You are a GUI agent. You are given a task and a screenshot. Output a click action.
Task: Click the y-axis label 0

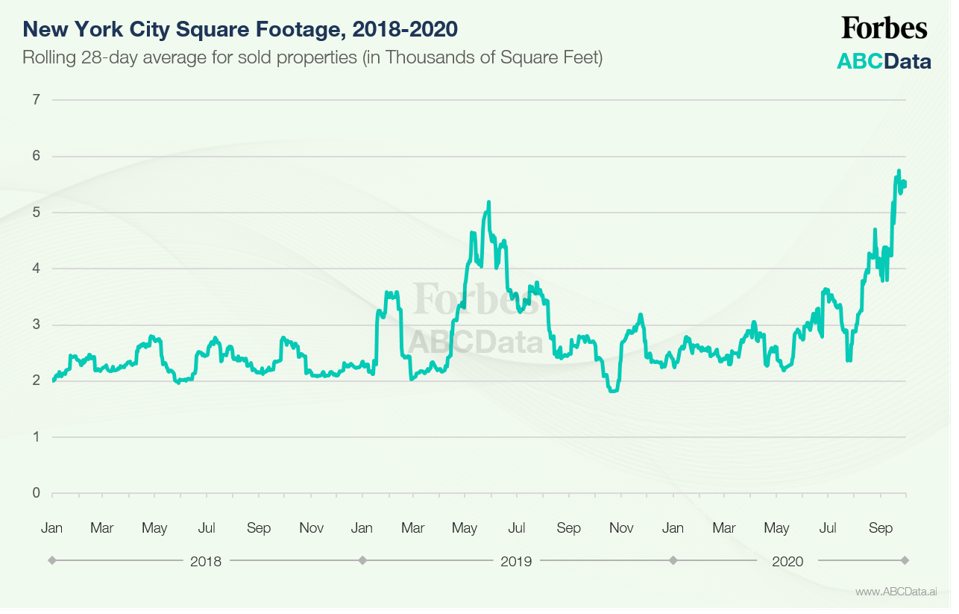tap(36, 493)
